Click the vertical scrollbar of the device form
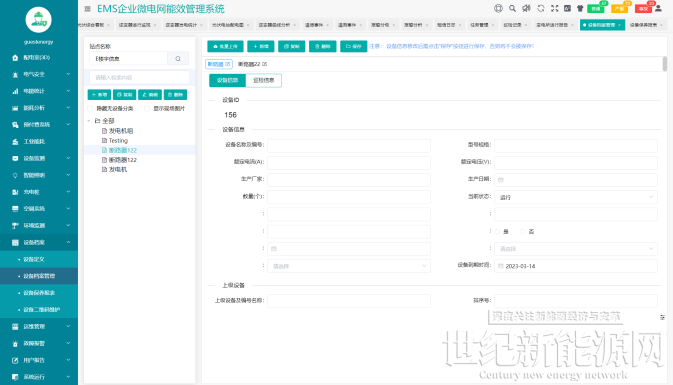This screenshot has height=385, width=673. coord(664,64)
